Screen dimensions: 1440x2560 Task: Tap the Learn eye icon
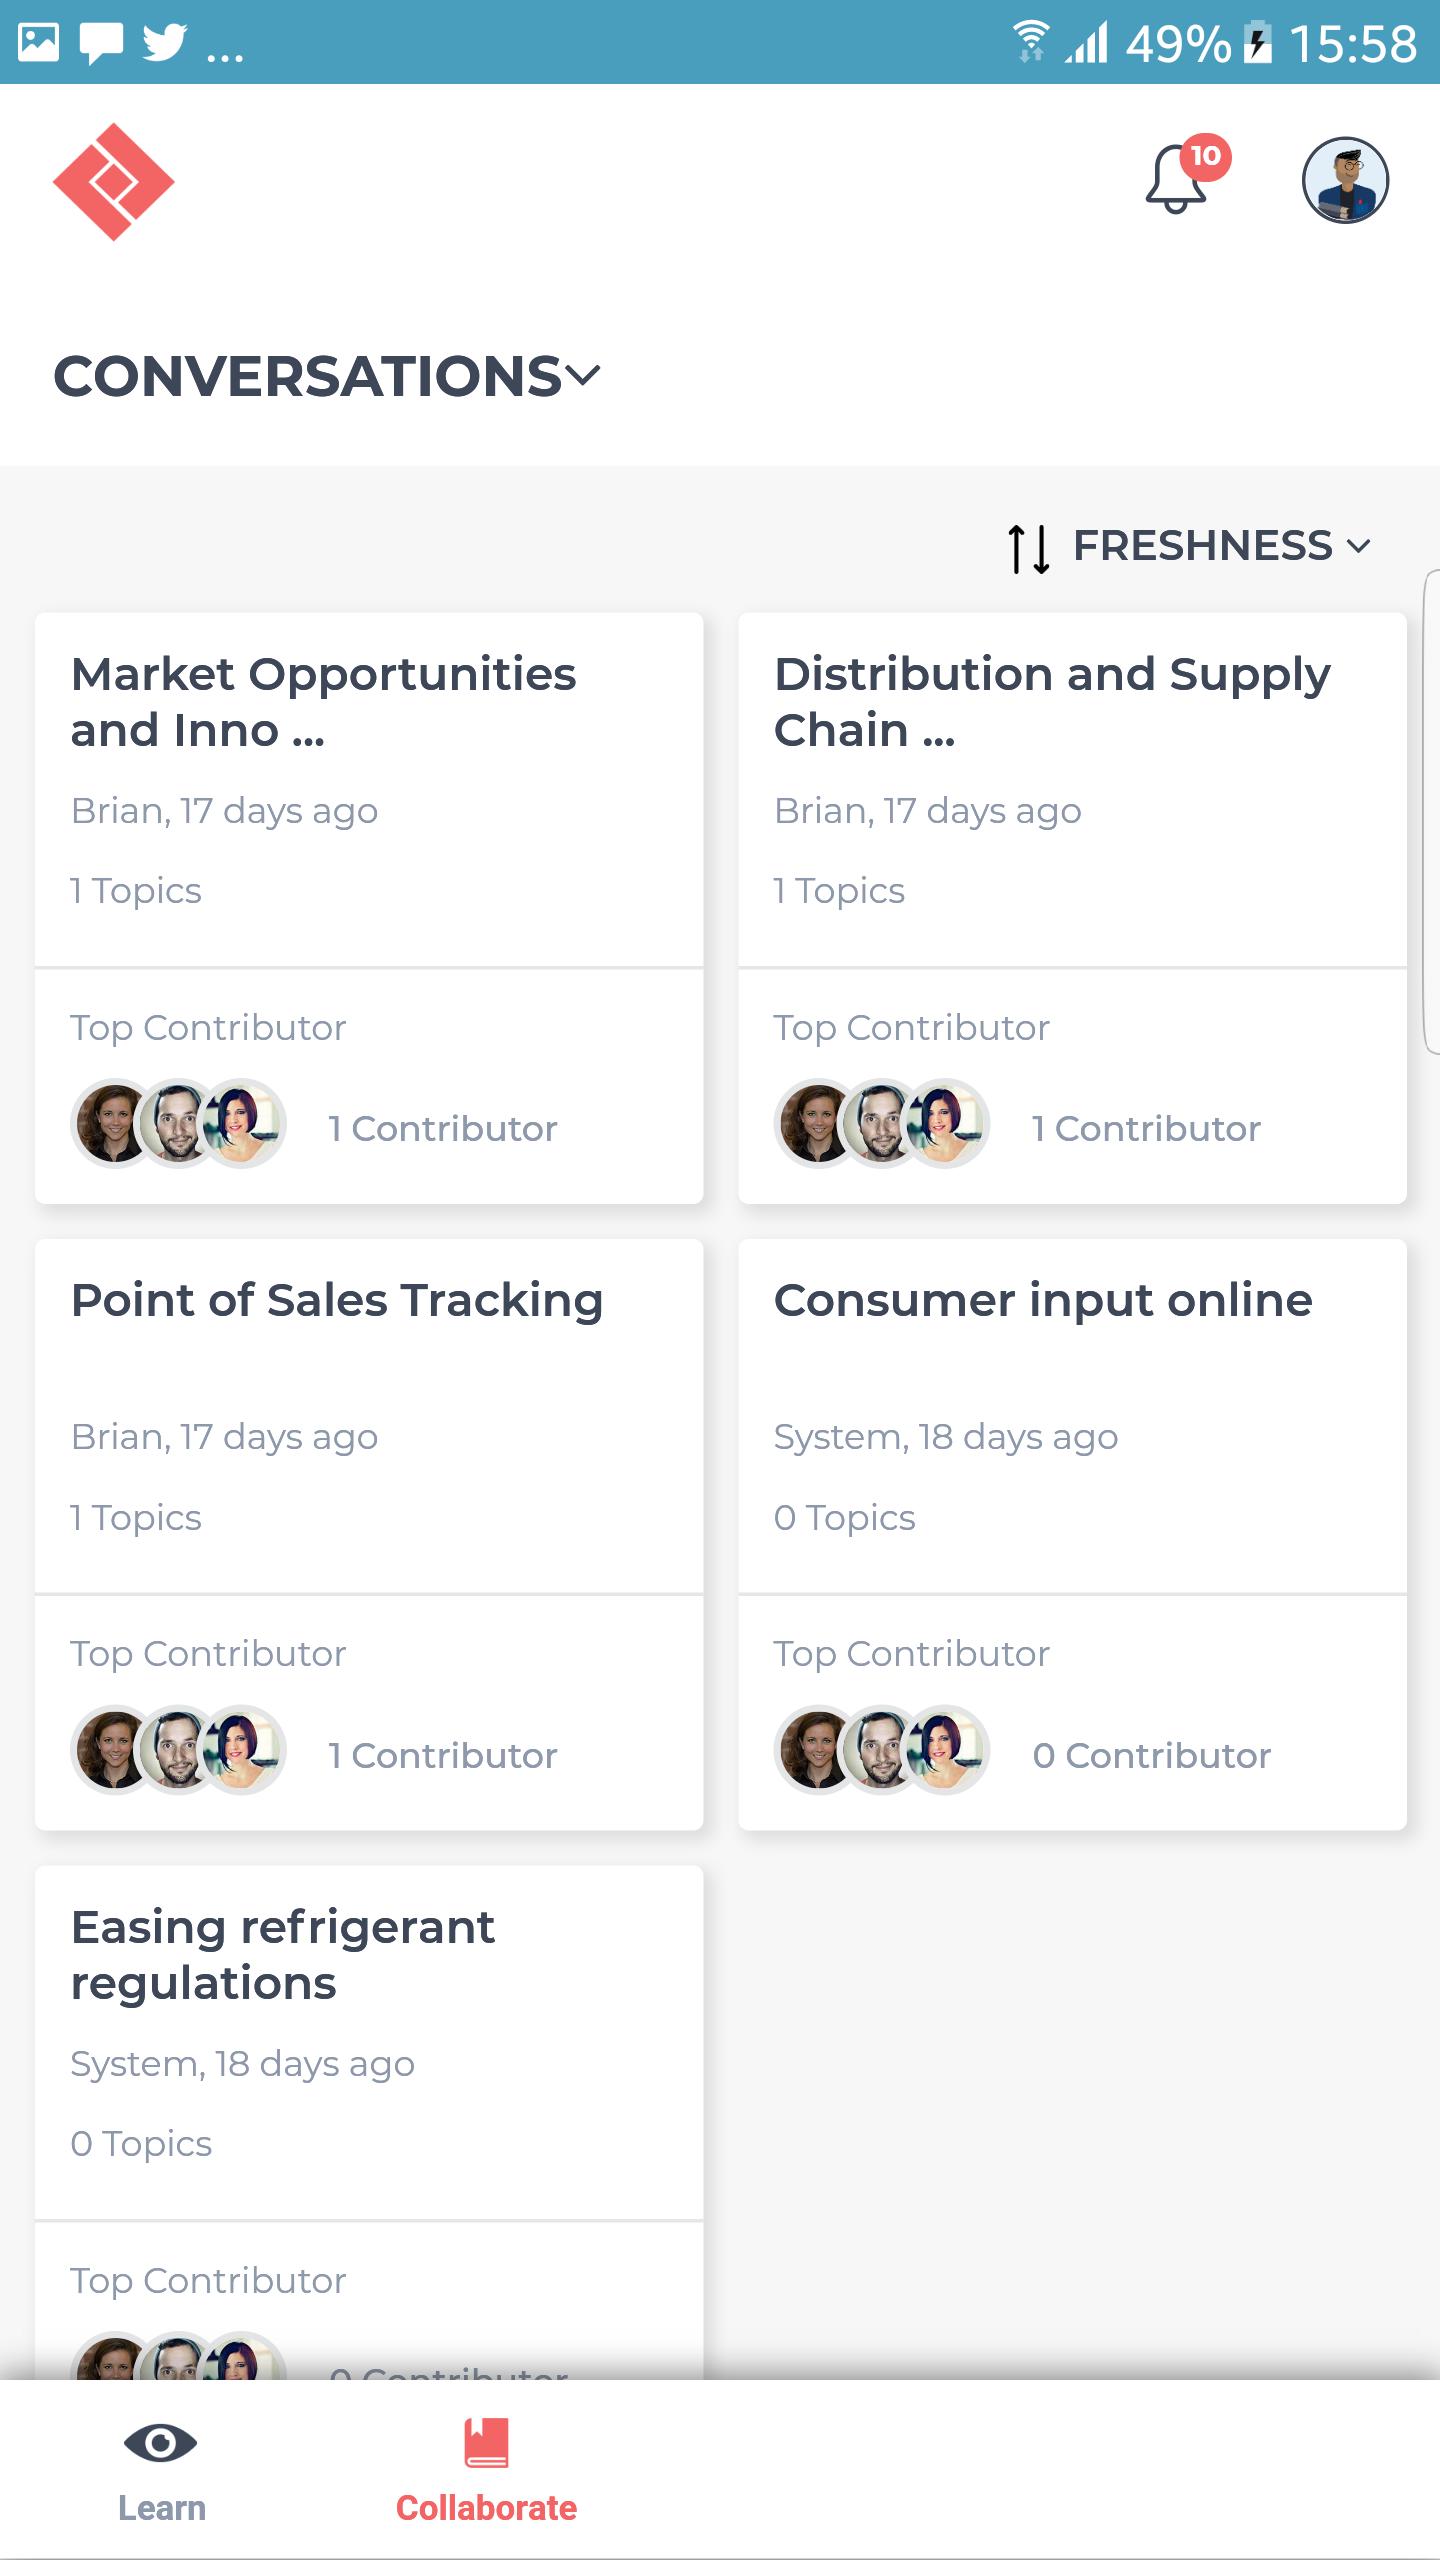[x=160, y=2443]
